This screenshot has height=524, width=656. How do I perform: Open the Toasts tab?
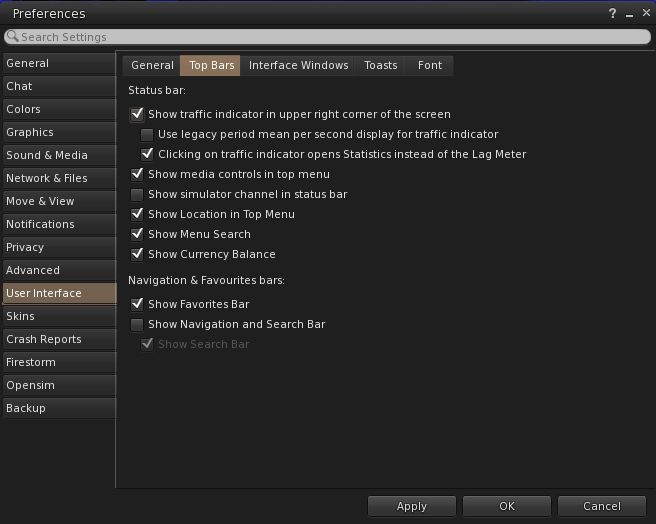pyautogui.click(x=380, y=66)
